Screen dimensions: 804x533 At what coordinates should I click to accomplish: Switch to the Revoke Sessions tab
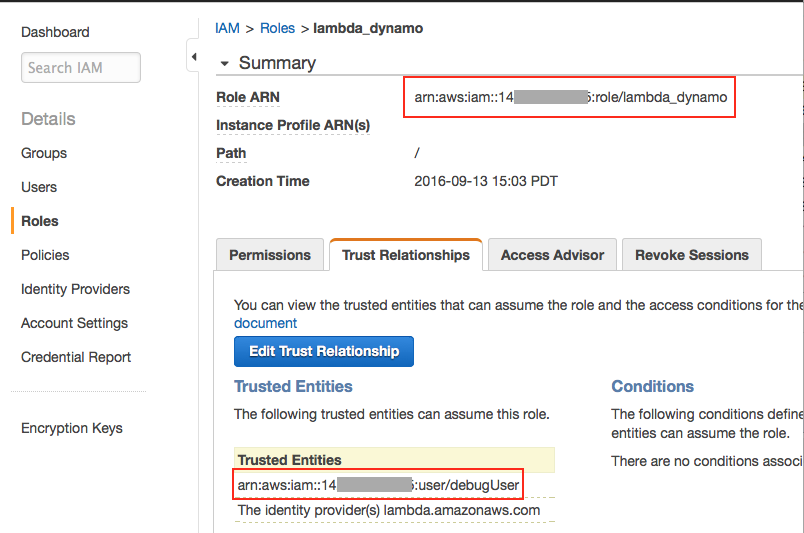692,255
